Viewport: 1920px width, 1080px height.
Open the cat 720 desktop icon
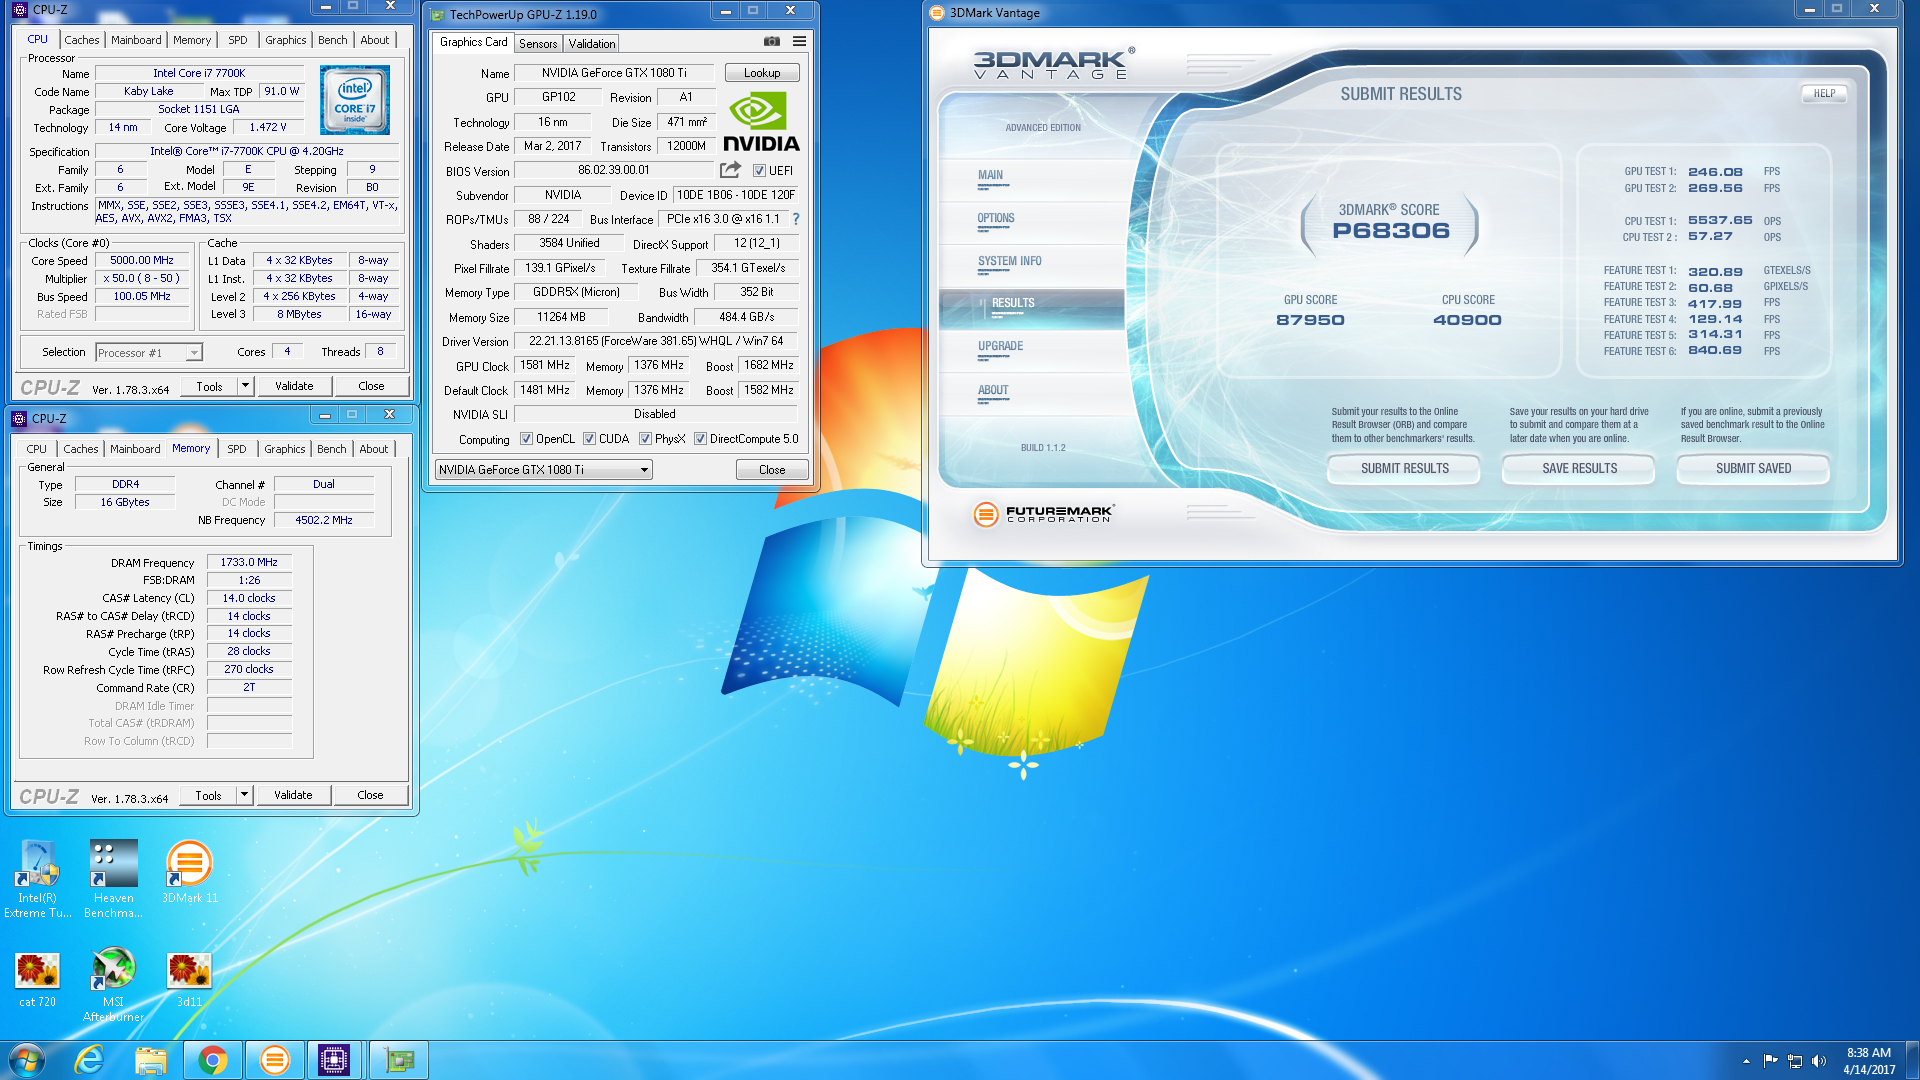click(38, 980)
